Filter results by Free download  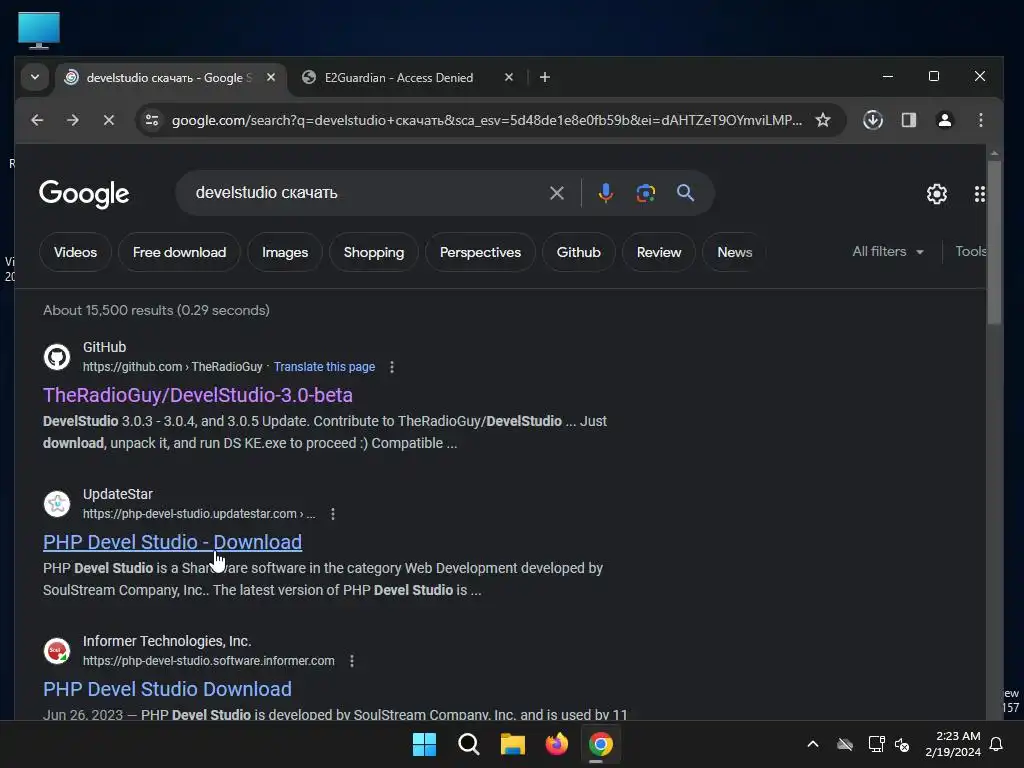(179, 252)
